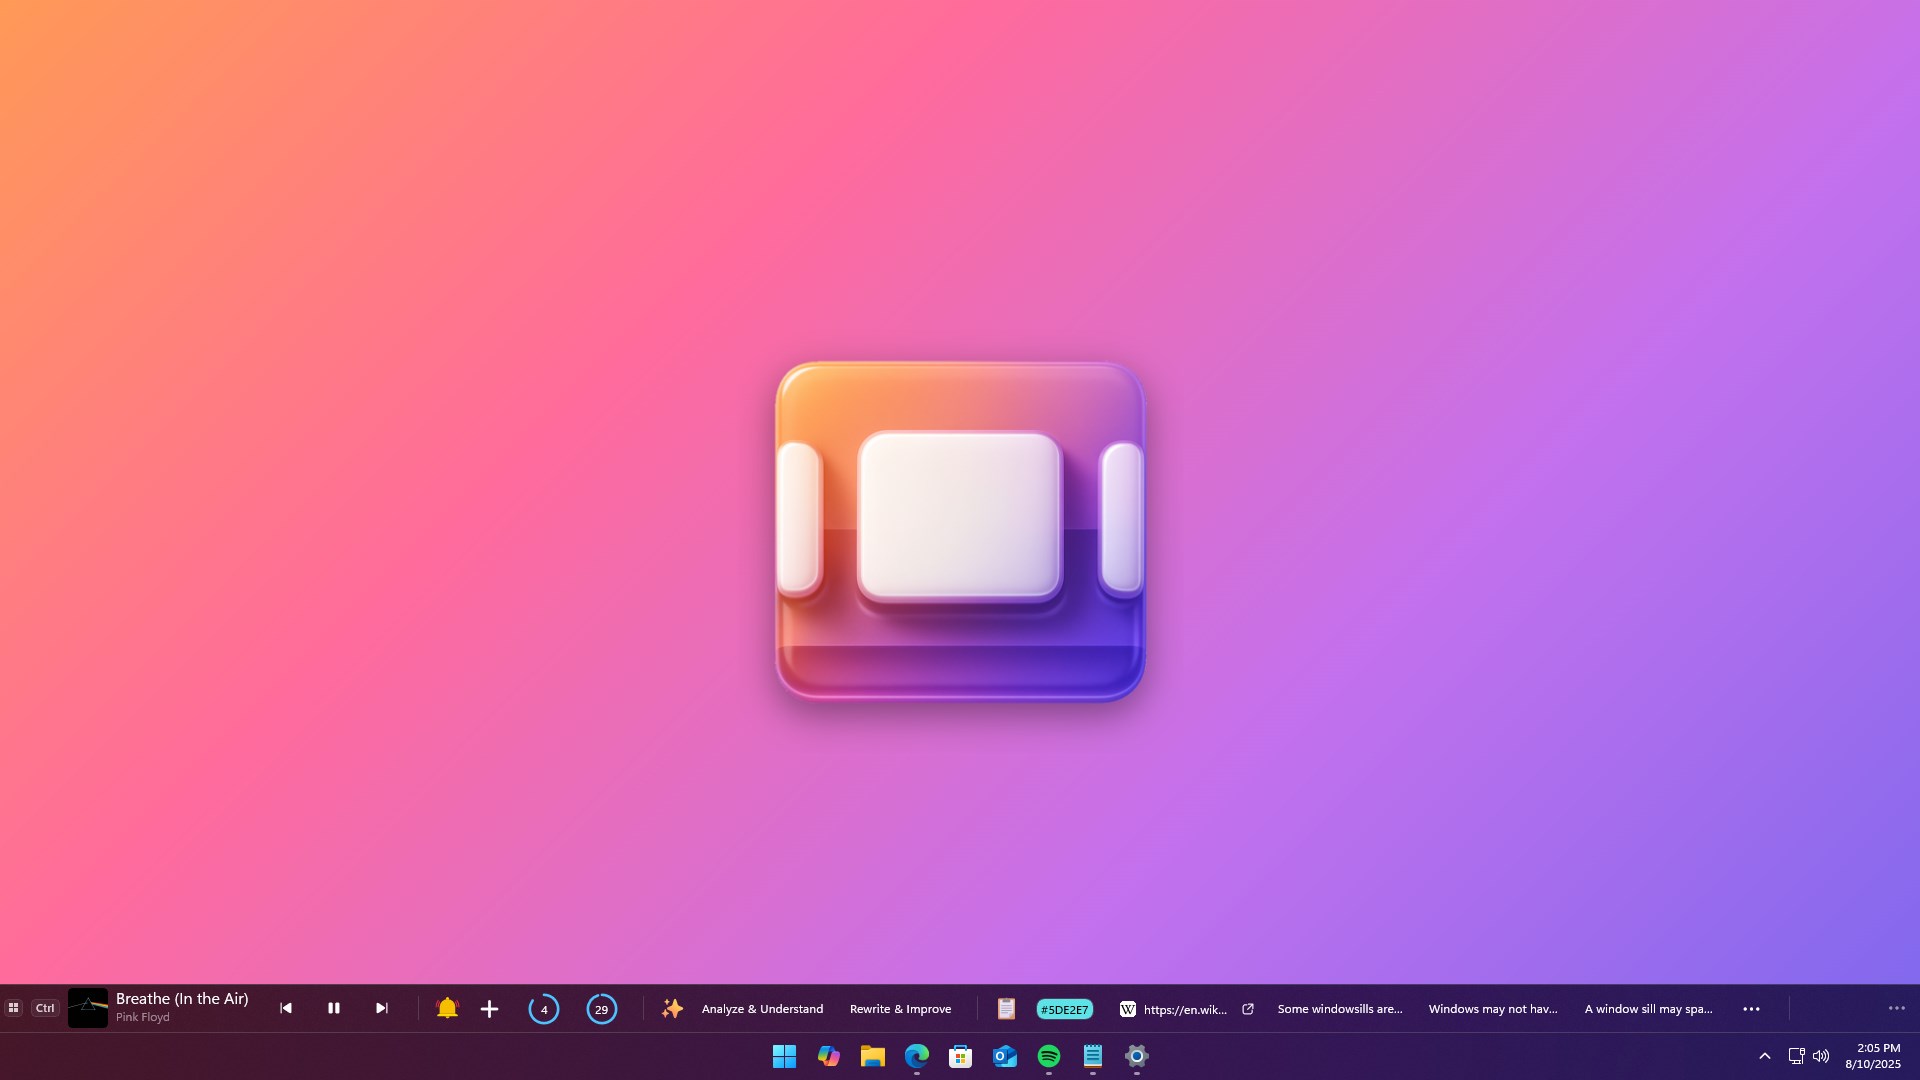Click Breathe (In the Air) album thumbnail
Viewport: 1920px width, 1080px height.
(x=88, y=1008)
